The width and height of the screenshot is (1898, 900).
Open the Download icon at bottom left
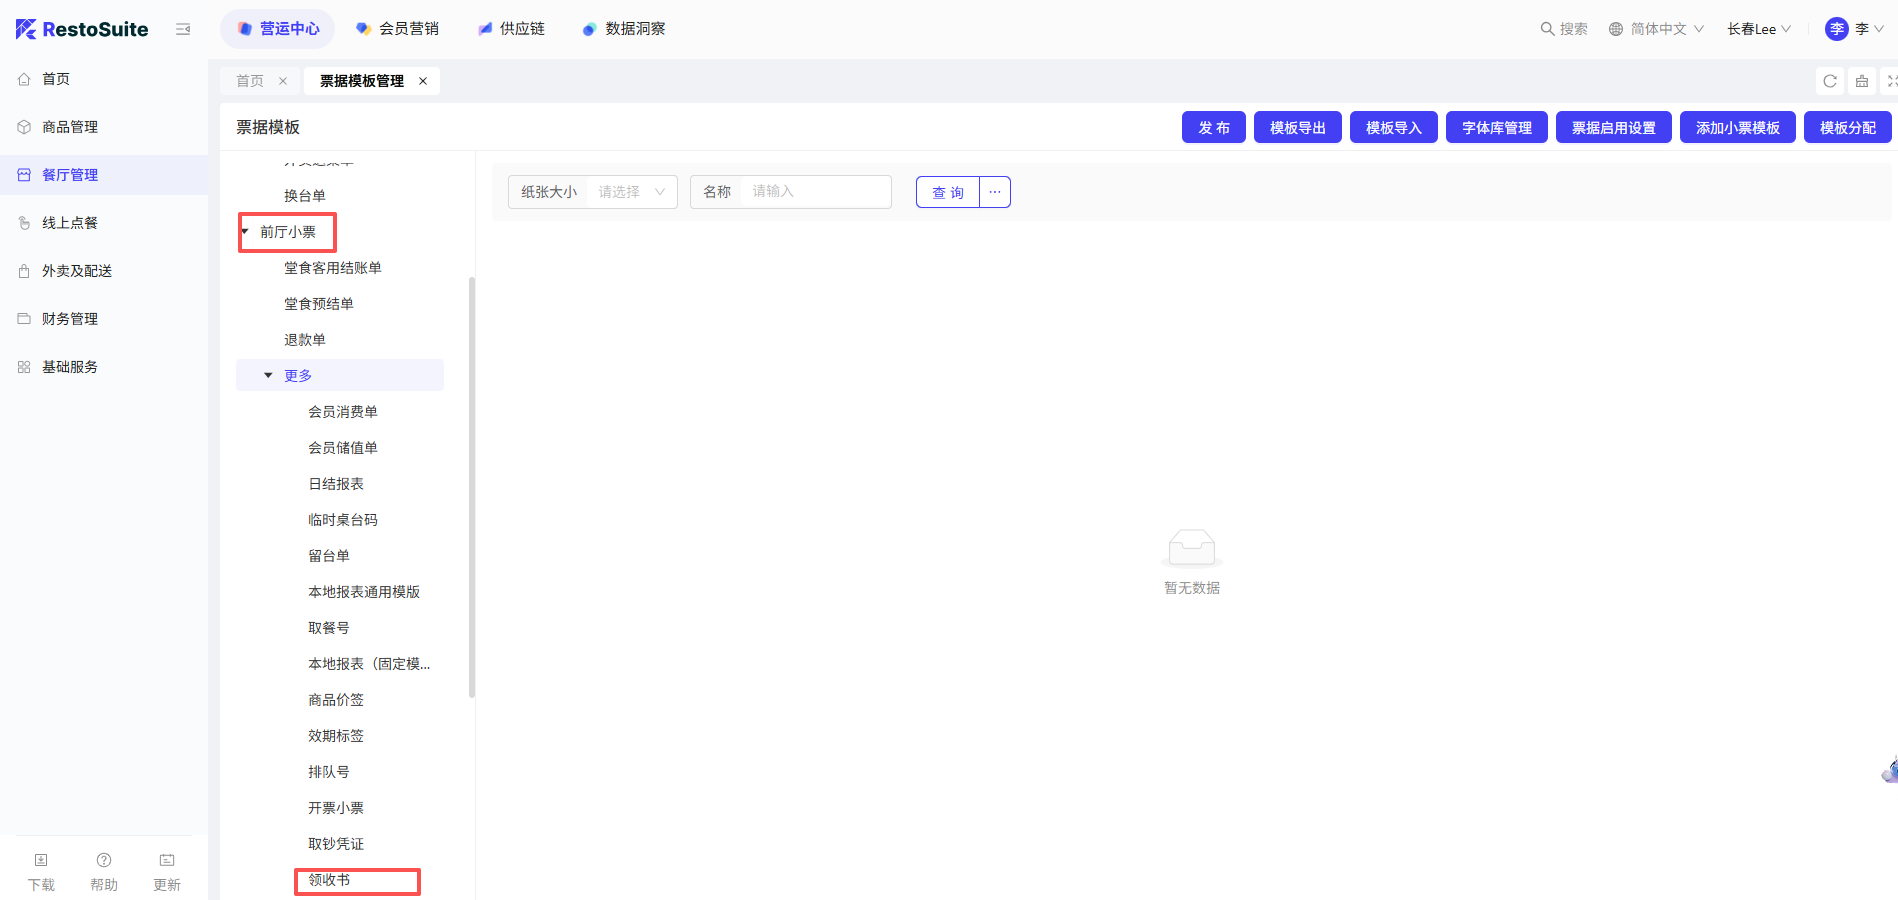click(41, 860)
